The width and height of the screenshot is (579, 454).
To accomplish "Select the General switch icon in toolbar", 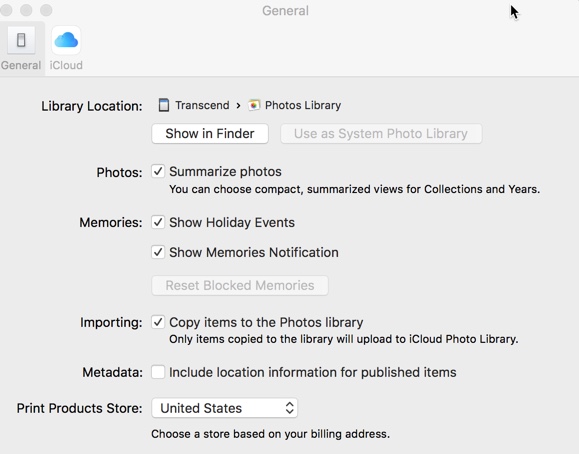I will [x=21, y=40].
